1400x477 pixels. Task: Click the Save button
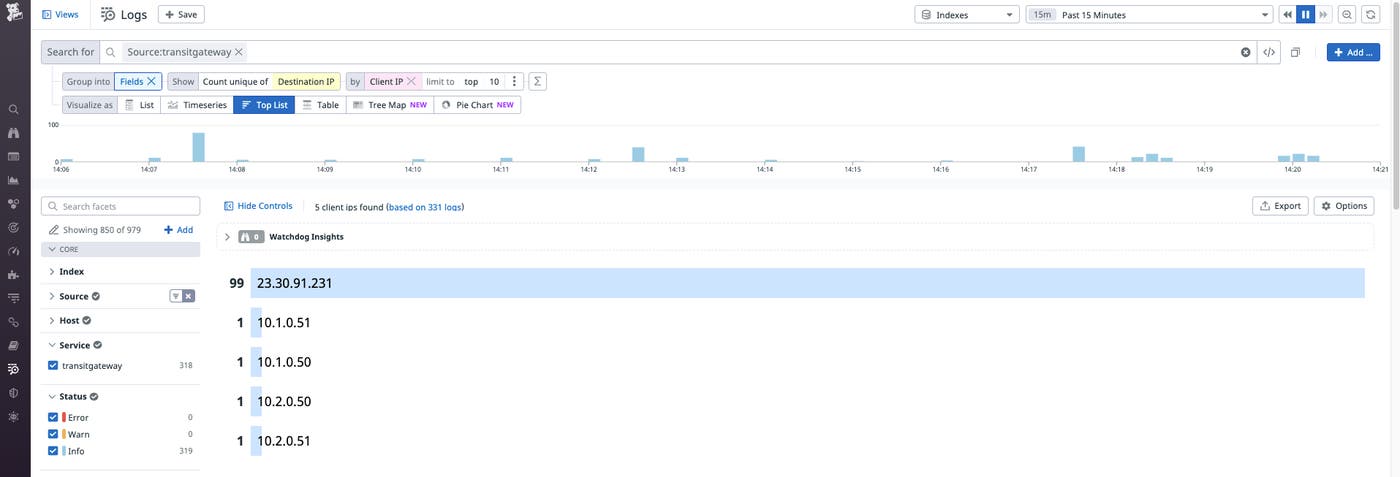point(181,15)
